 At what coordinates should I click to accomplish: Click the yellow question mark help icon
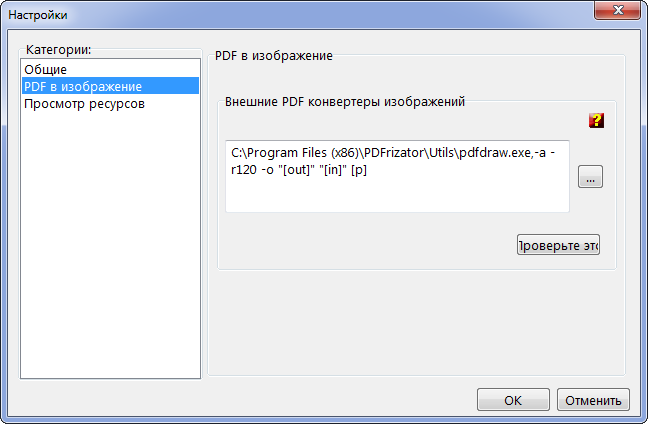click(597, 121)
